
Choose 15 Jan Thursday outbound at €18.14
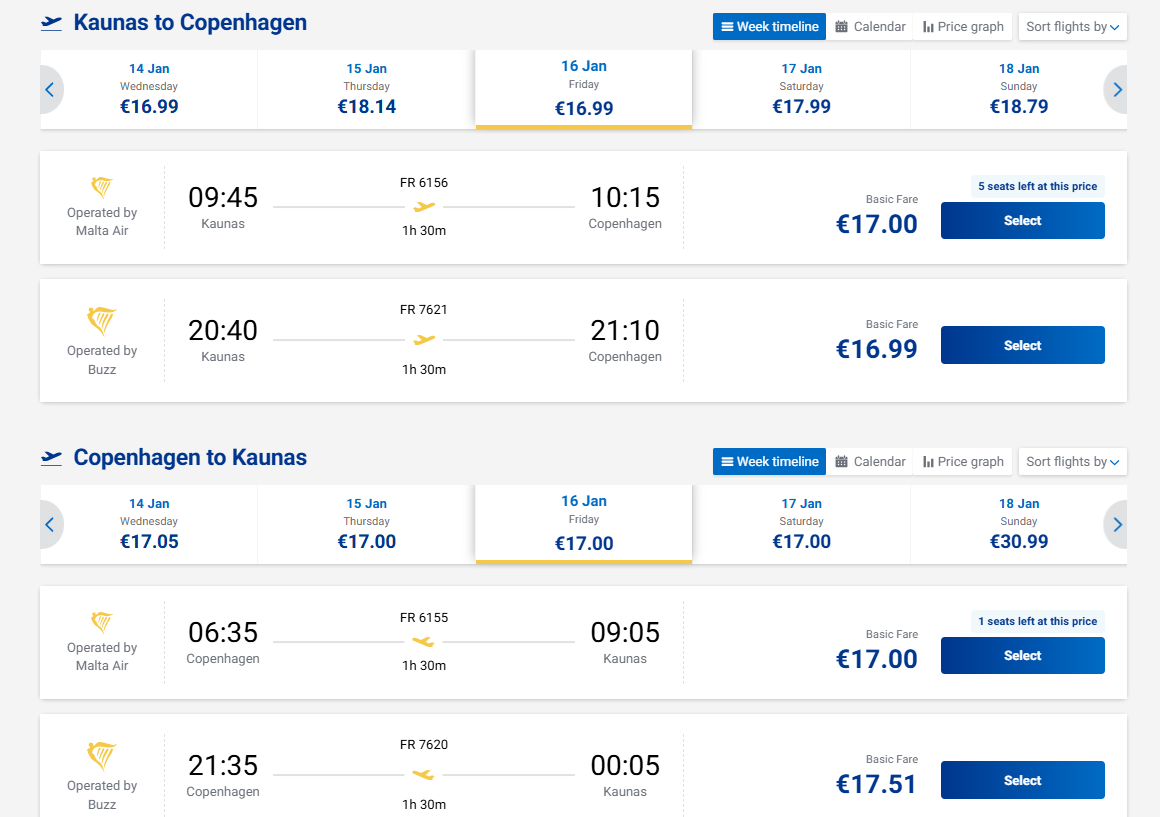point(366,90)
